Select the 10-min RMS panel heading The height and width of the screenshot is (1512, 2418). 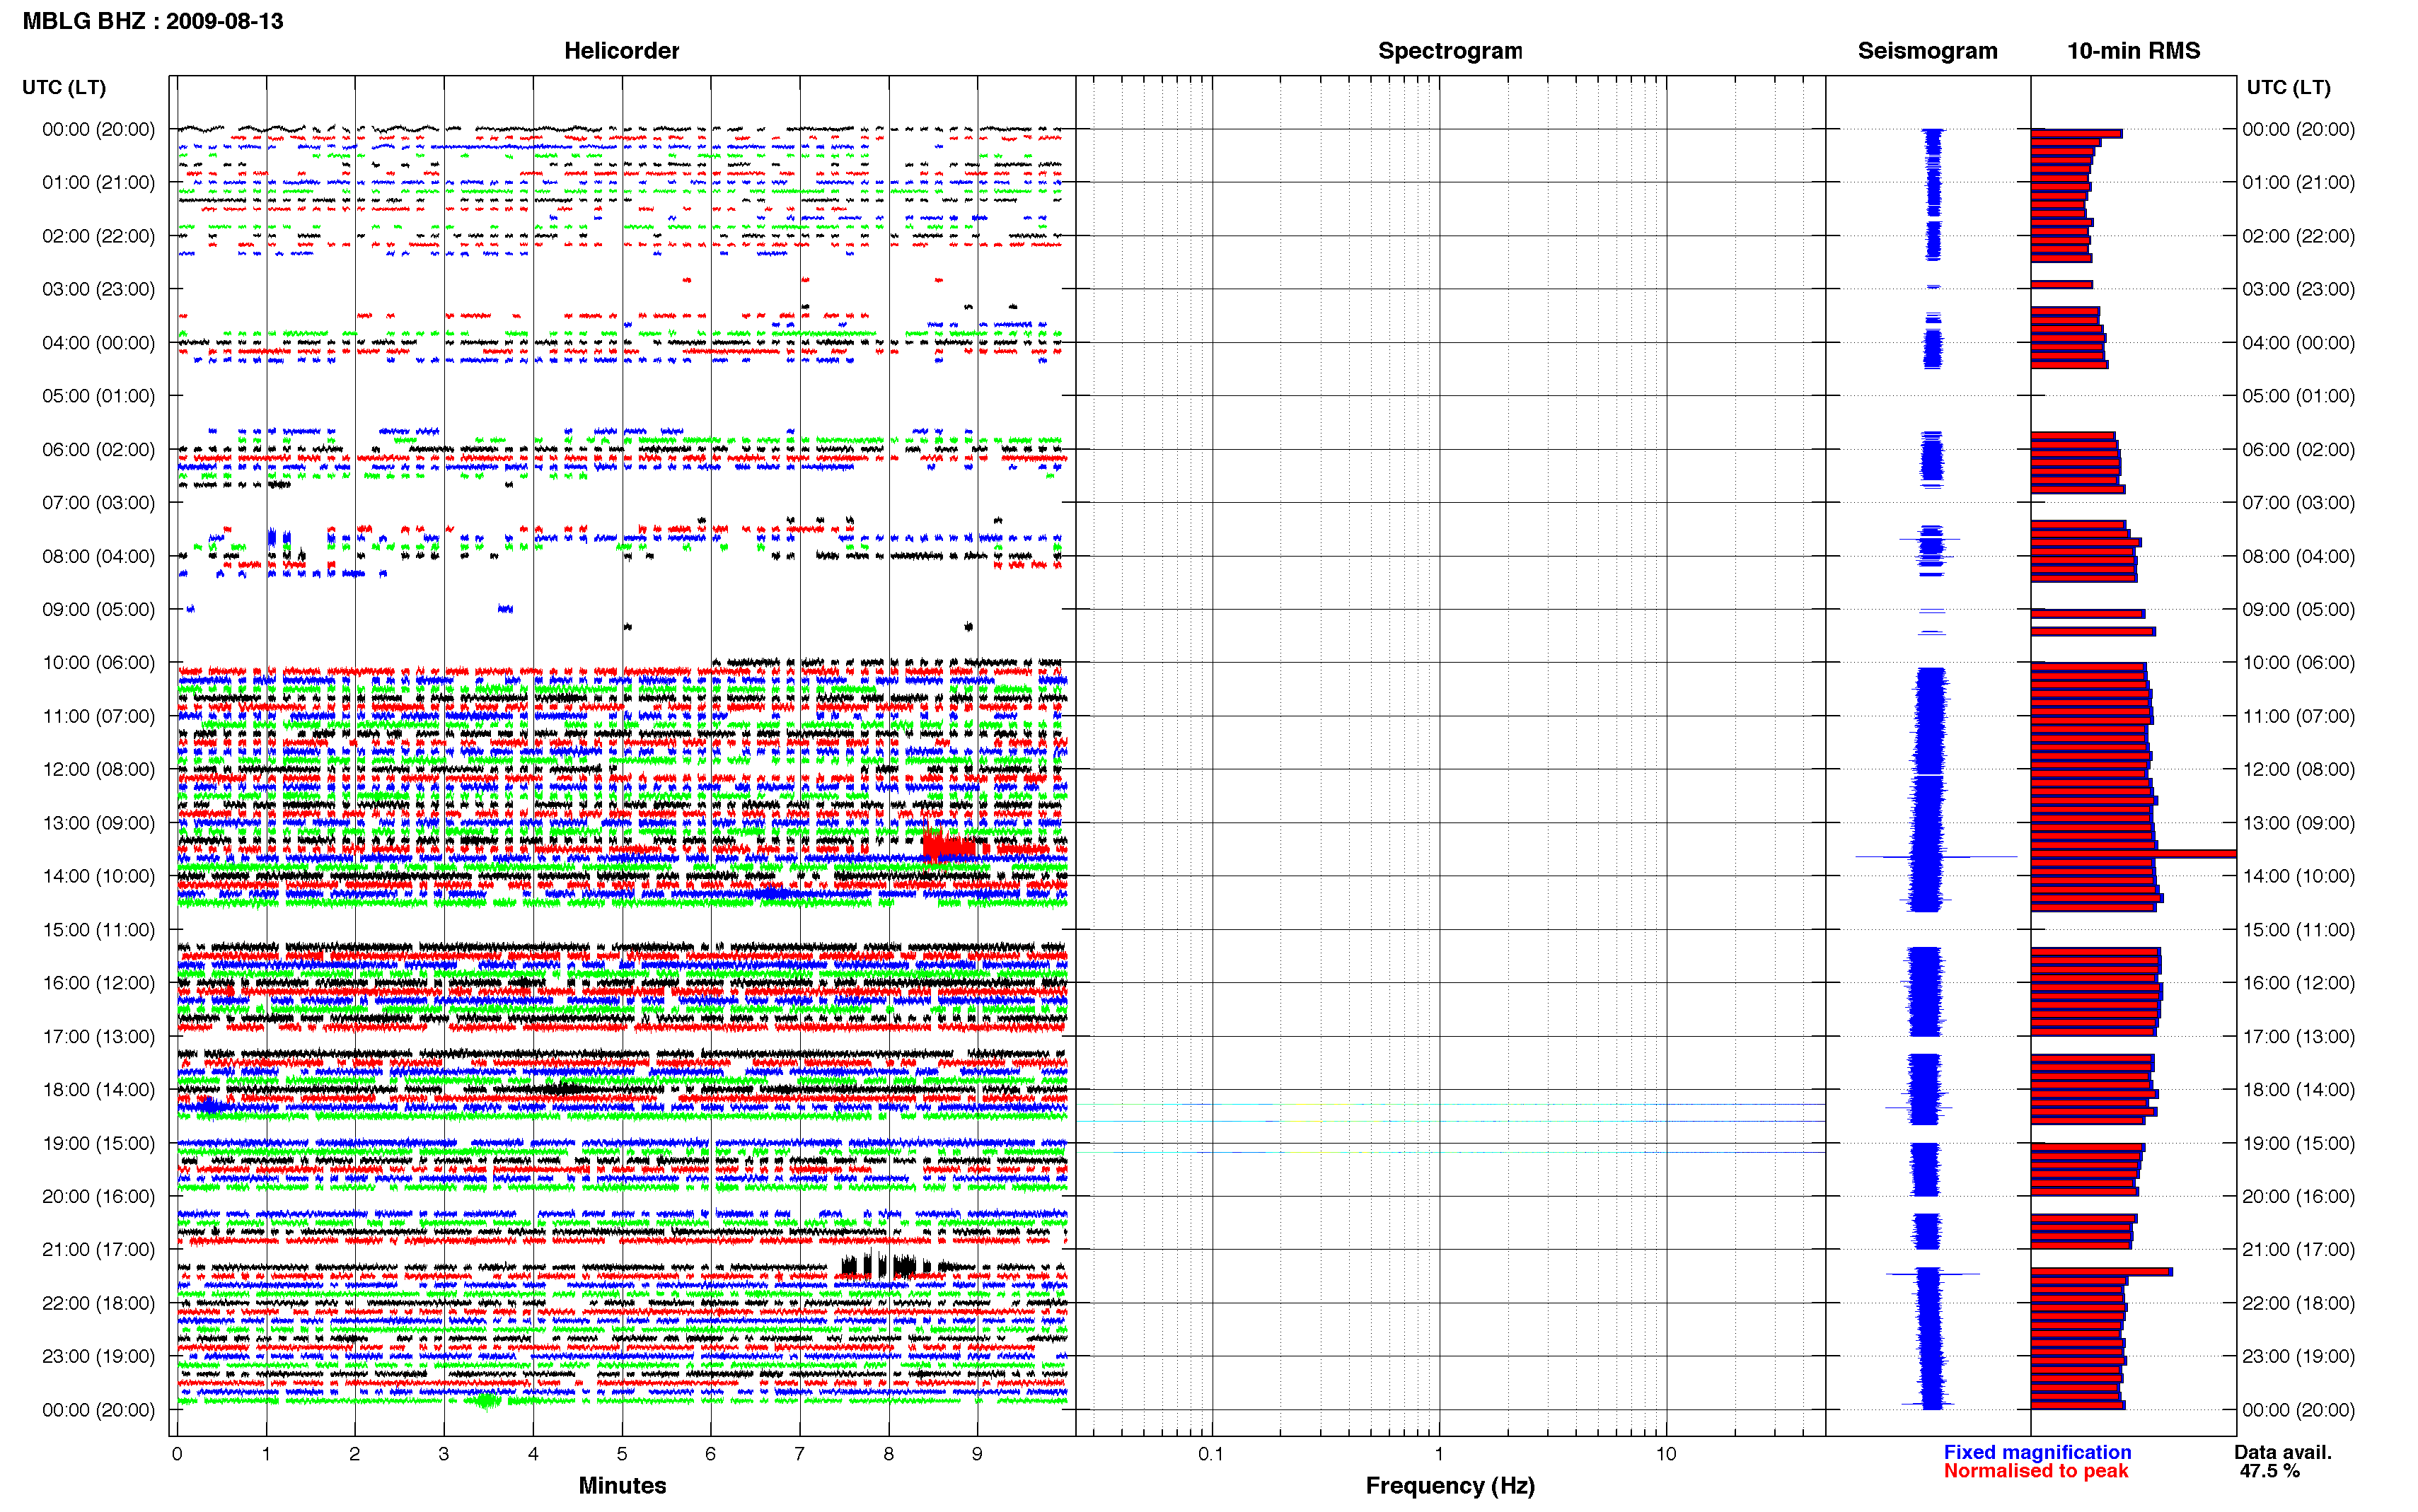coord(2133,51)
